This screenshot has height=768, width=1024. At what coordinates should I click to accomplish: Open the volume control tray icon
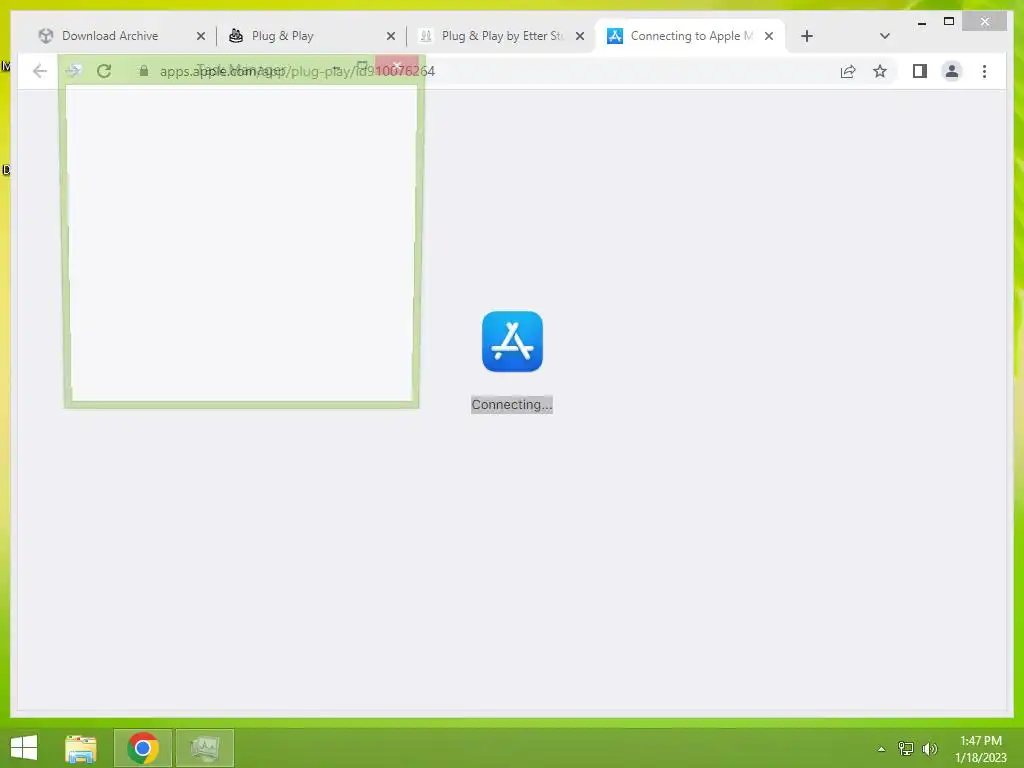click(930, 749)
